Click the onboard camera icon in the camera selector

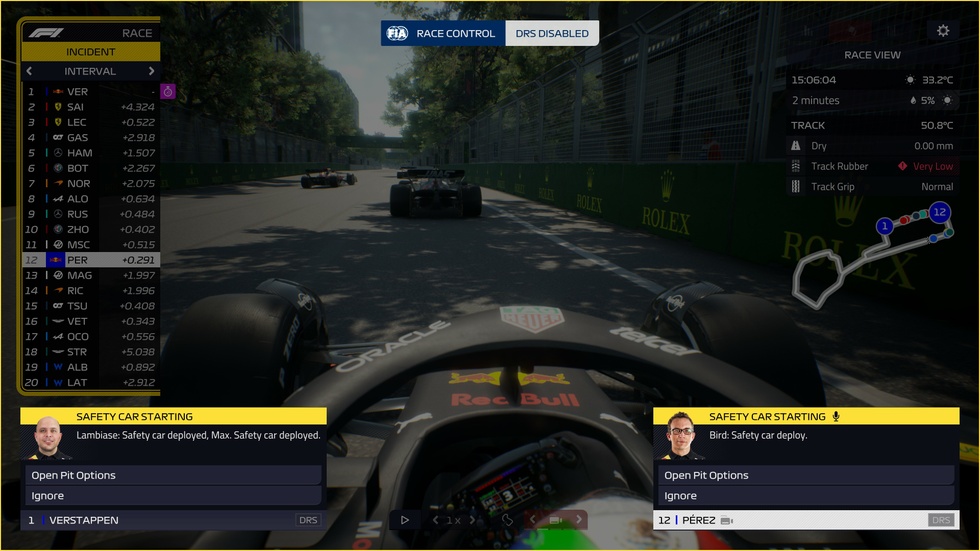coord(555,520)
